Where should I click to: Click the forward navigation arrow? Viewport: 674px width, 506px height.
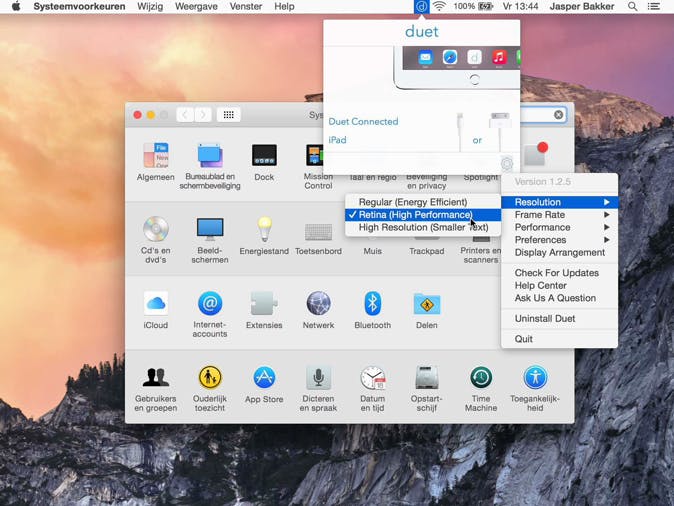coord(202,115)
